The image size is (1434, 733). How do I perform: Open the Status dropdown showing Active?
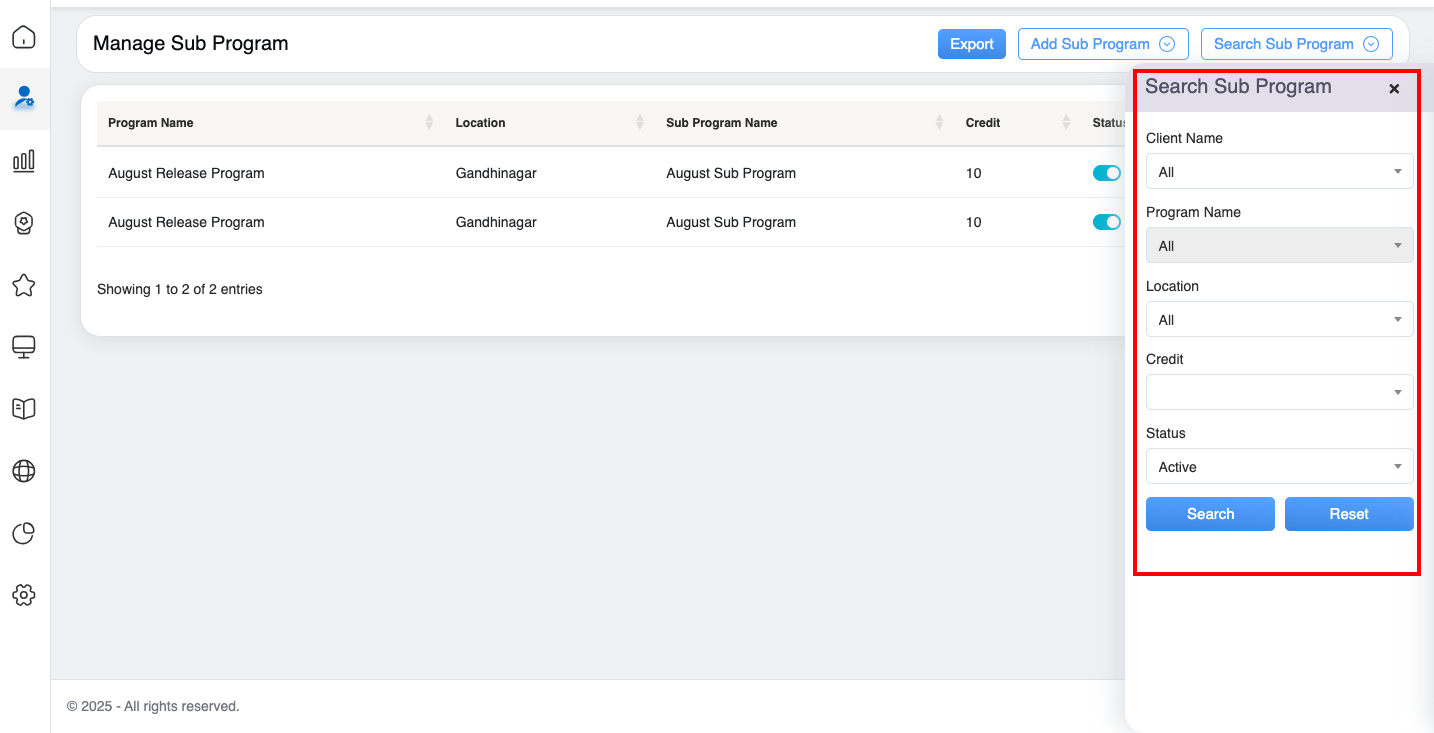(1279, 466)
